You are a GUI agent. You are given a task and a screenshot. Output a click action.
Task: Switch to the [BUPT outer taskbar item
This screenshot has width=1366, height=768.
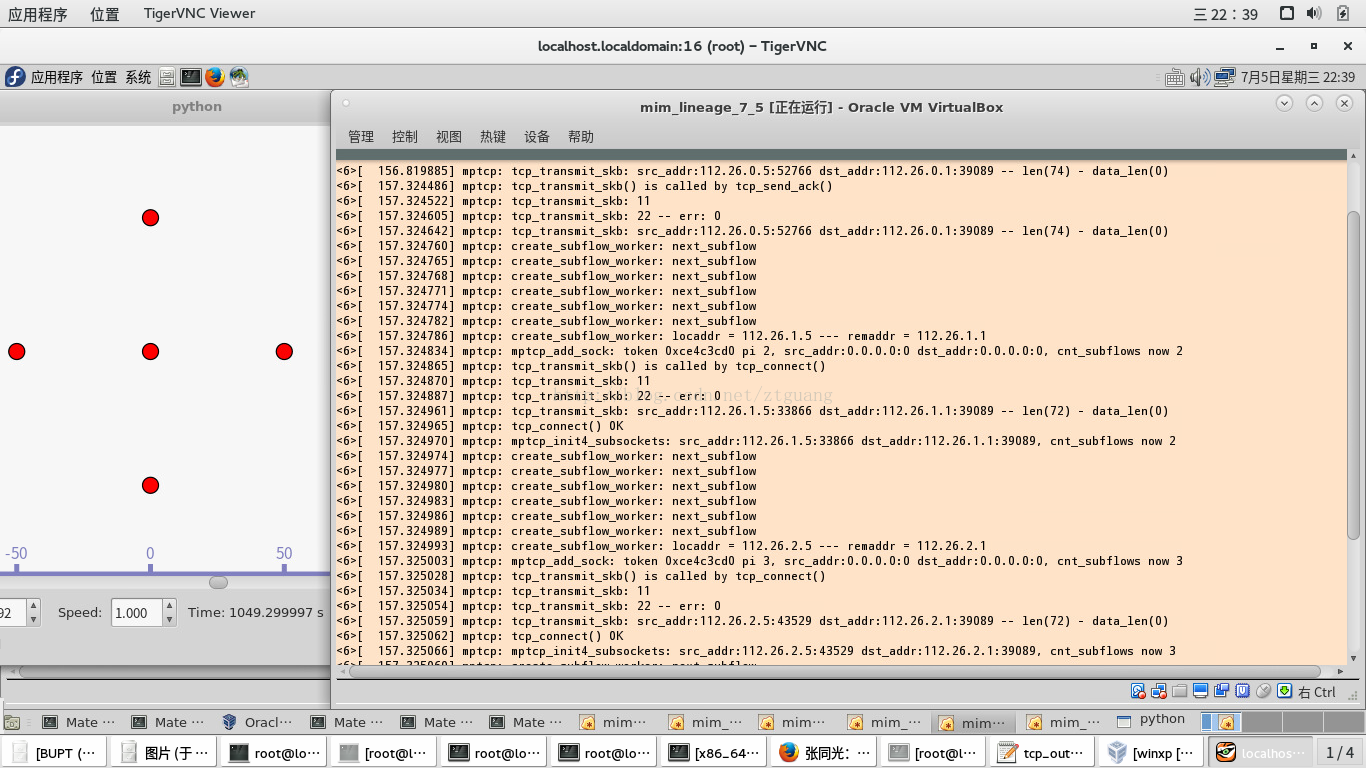(x=55, y=752)
